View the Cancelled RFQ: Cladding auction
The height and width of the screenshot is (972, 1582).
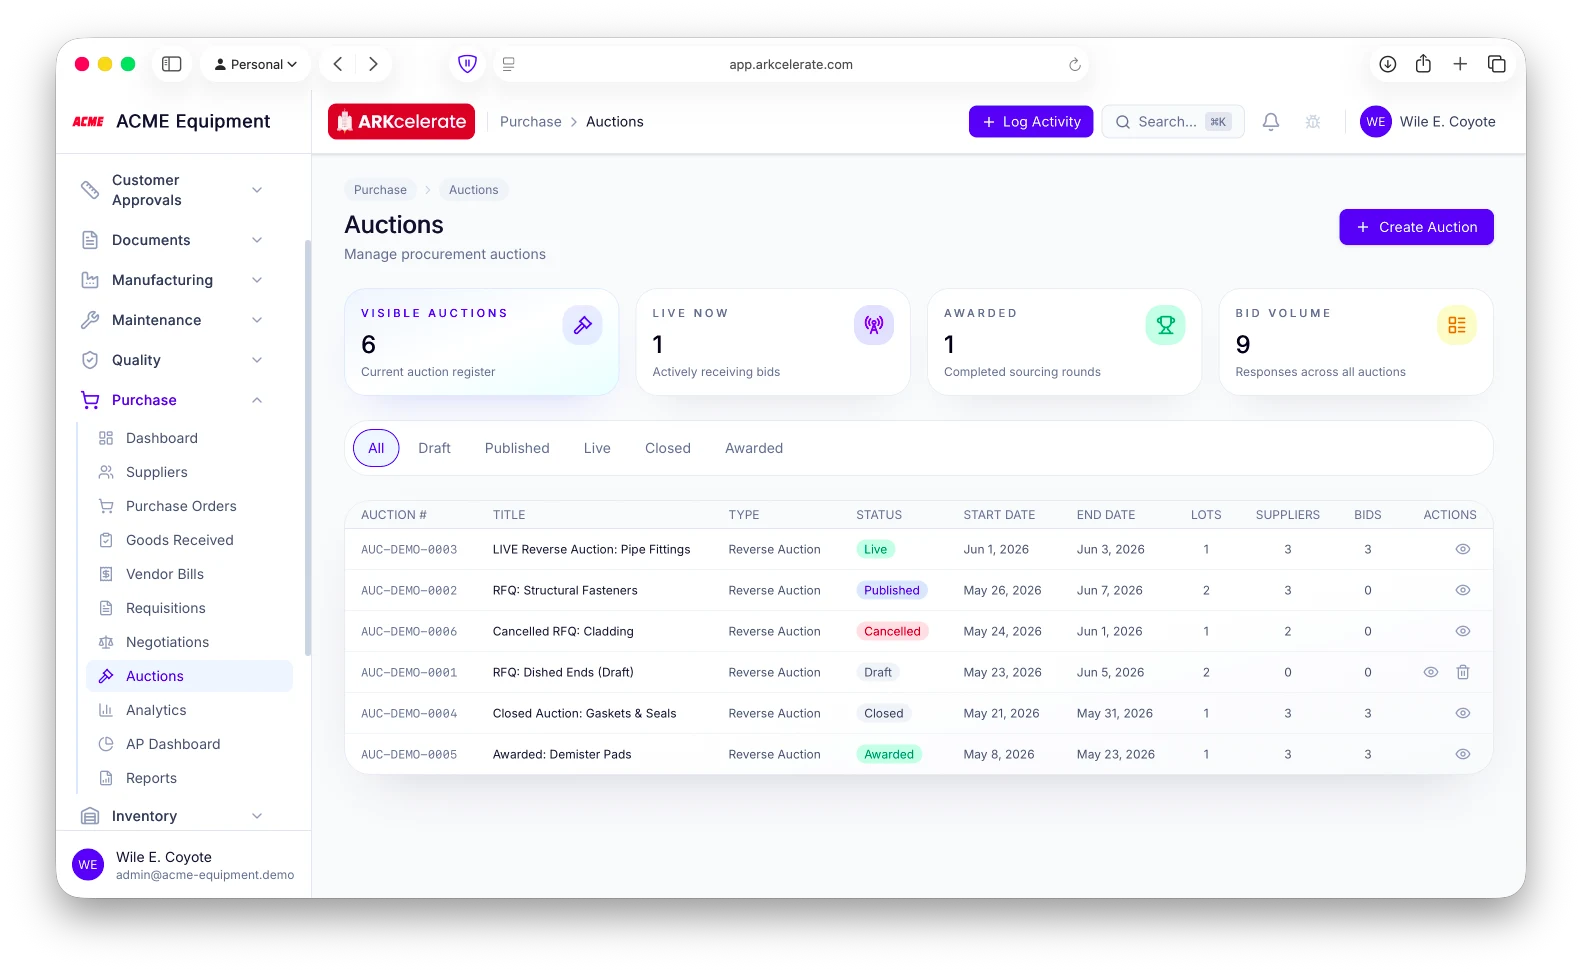[x=1463, y=631]
